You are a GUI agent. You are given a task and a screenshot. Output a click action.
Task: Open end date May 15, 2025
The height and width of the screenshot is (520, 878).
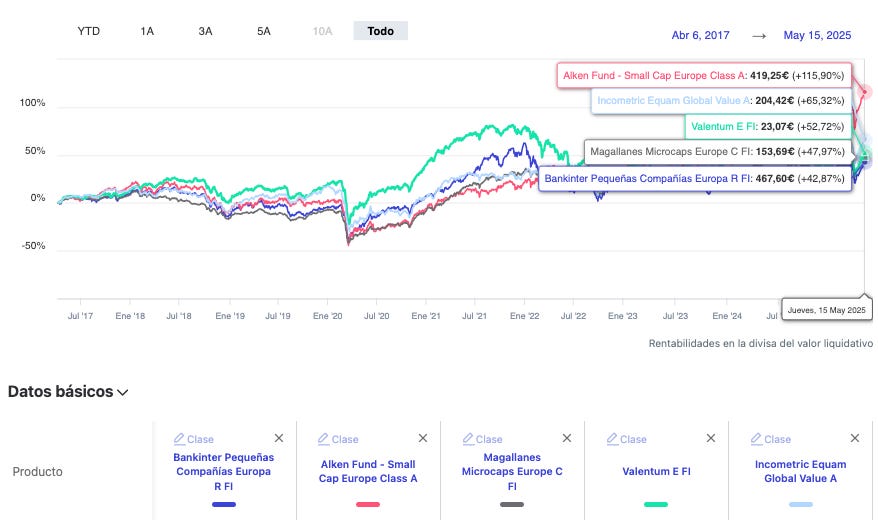[x=817, y=35]
